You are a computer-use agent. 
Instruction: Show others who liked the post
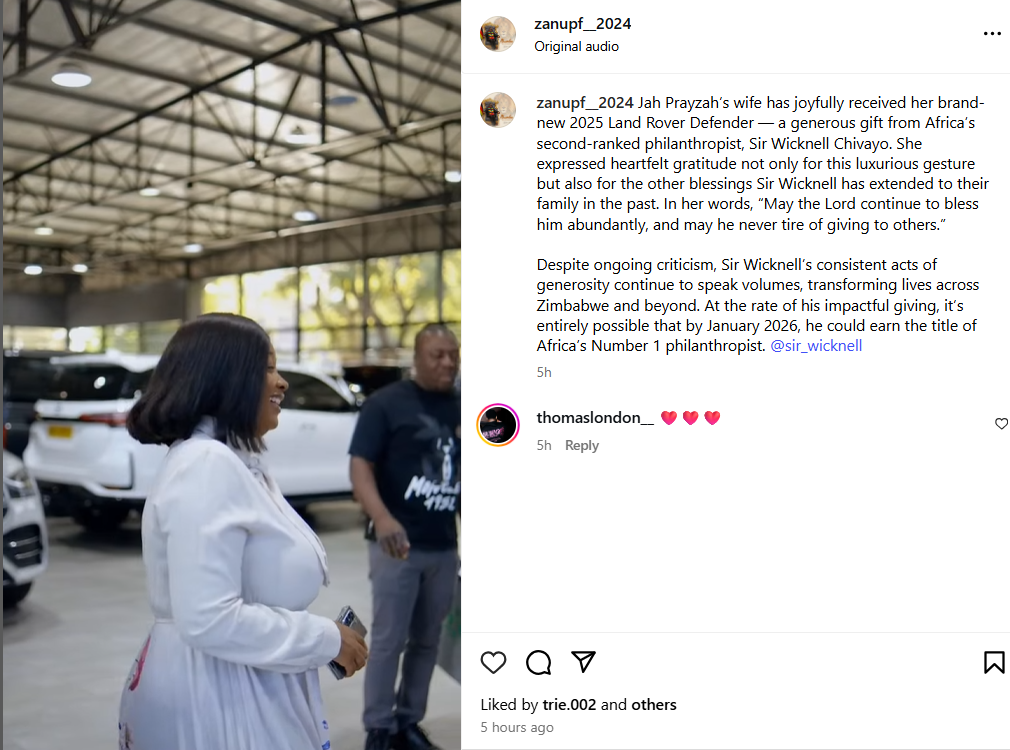coord(654,705)
